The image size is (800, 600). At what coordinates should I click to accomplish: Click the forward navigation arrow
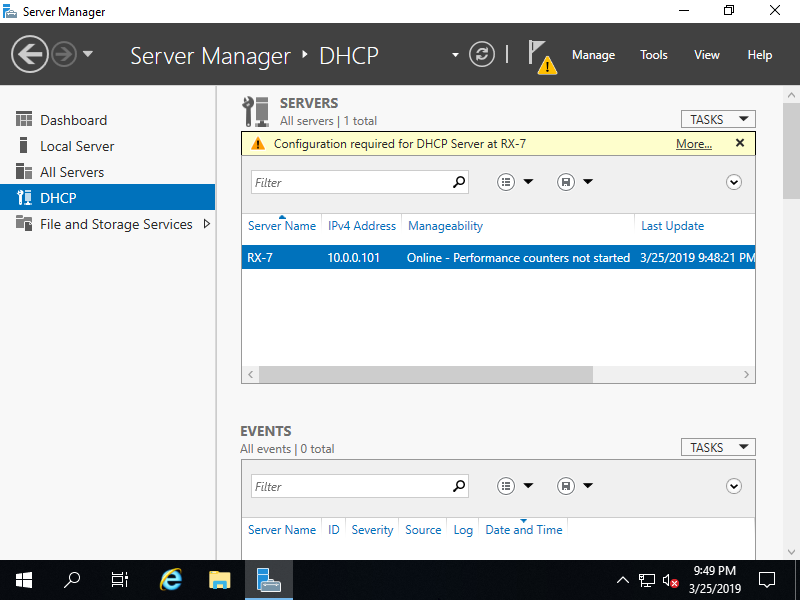64,54
